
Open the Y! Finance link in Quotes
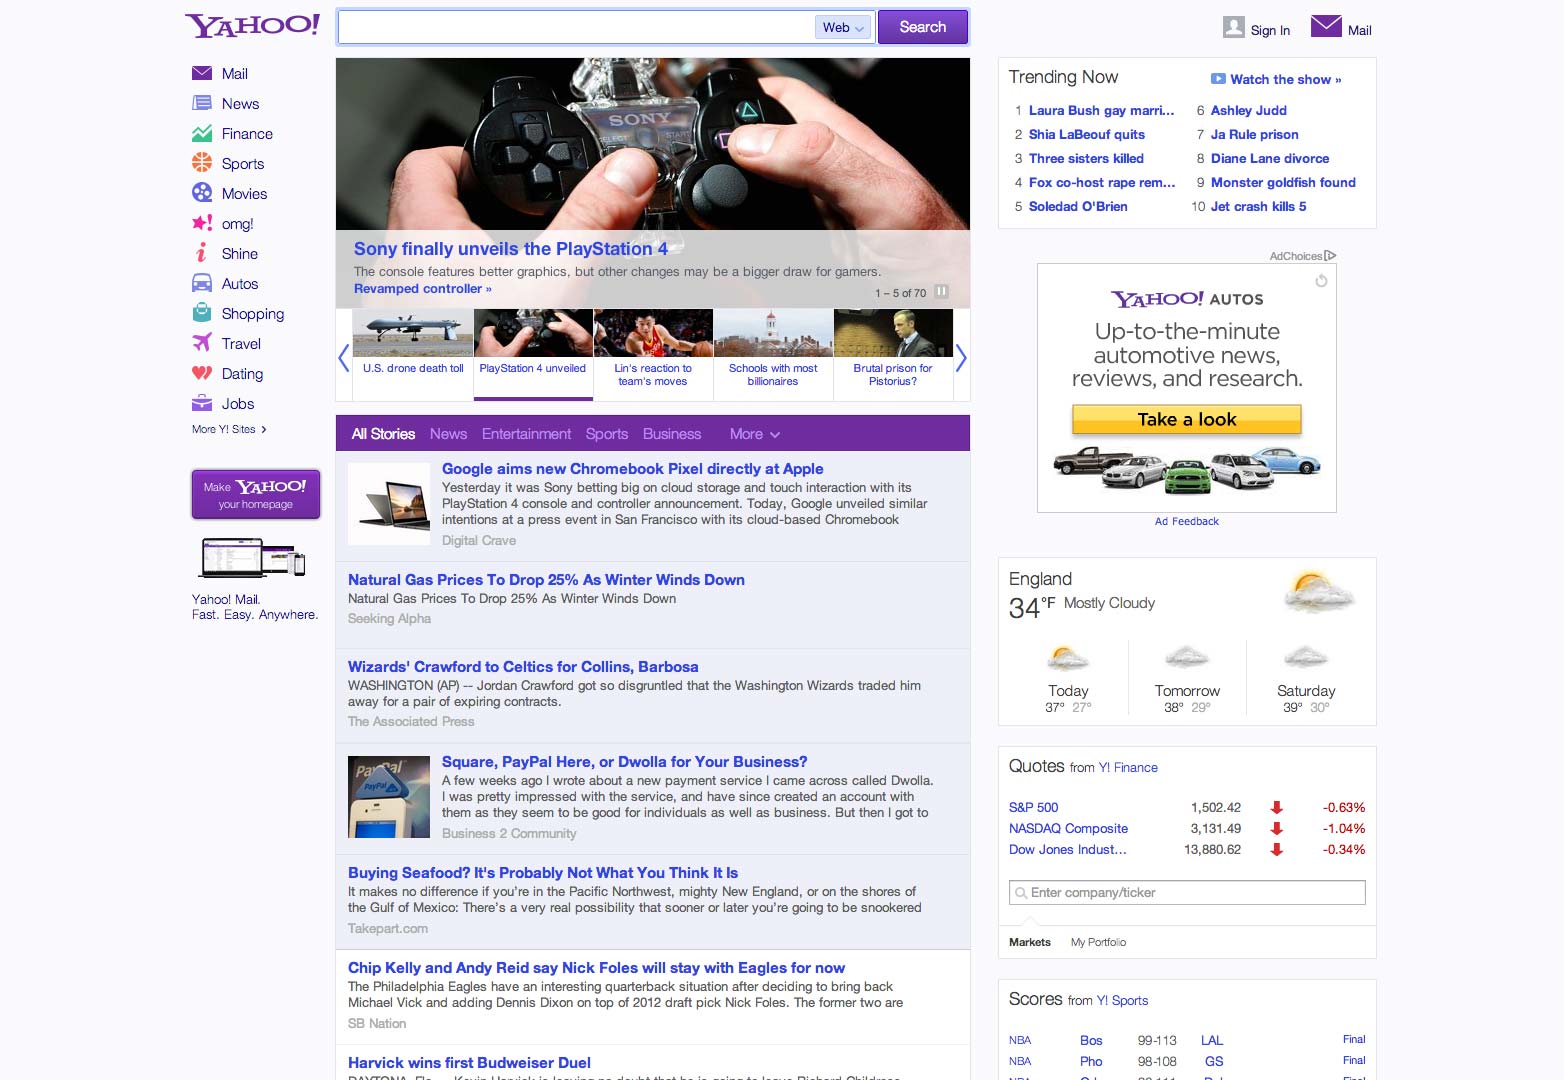click(x=1128, y=767)
